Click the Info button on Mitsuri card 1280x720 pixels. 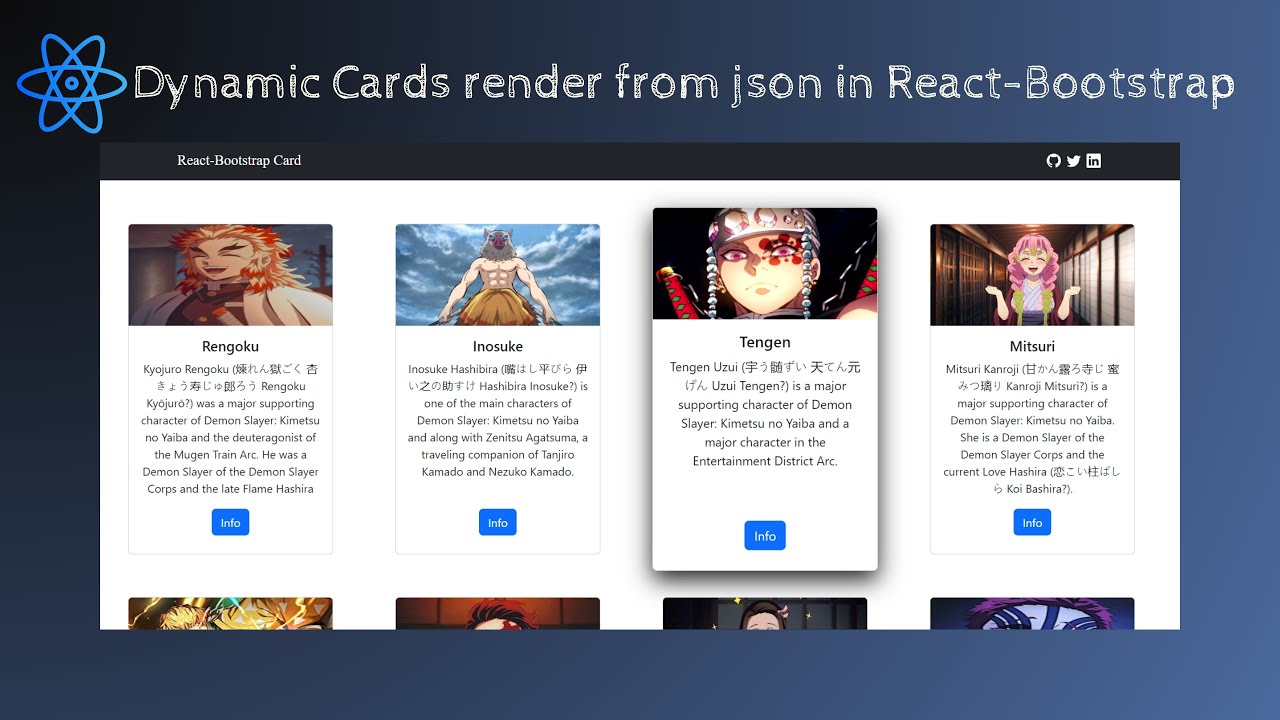click(x=1032, y=522)
